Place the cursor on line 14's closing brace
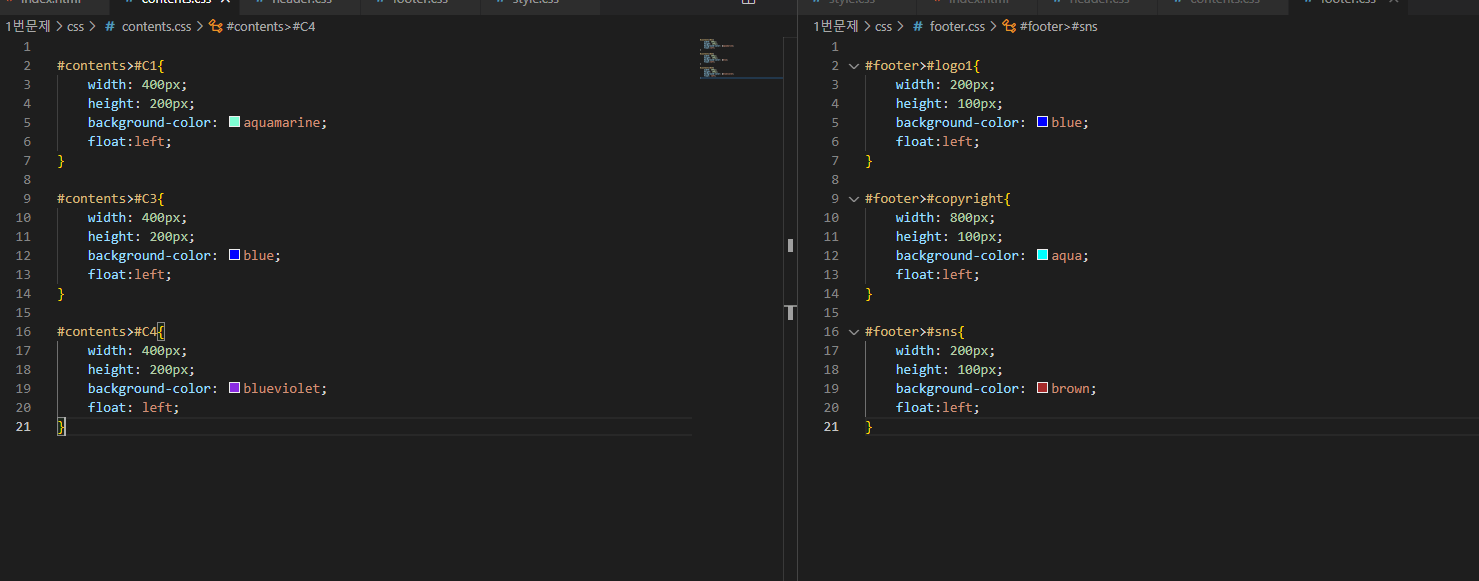Image resolution: width=1479 pixels, height=581 pixels. coord(60,293)
